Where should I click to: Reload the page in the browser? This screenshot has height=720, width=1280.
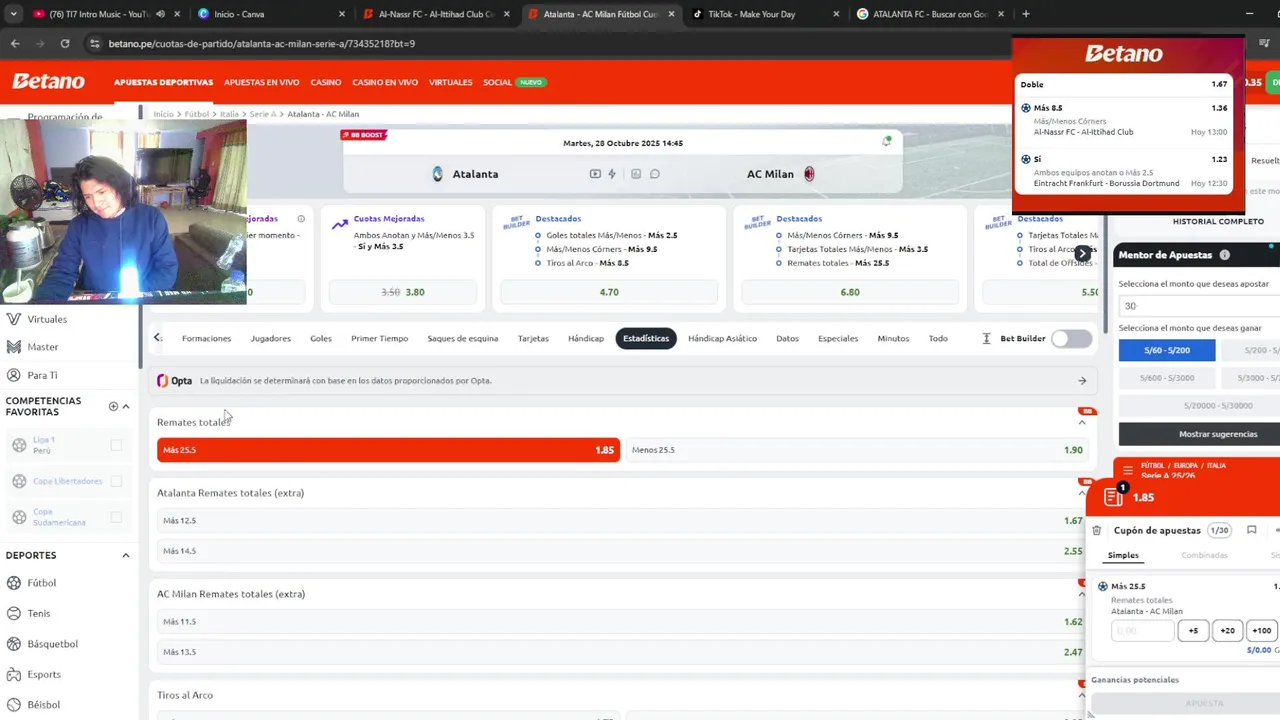65,44
